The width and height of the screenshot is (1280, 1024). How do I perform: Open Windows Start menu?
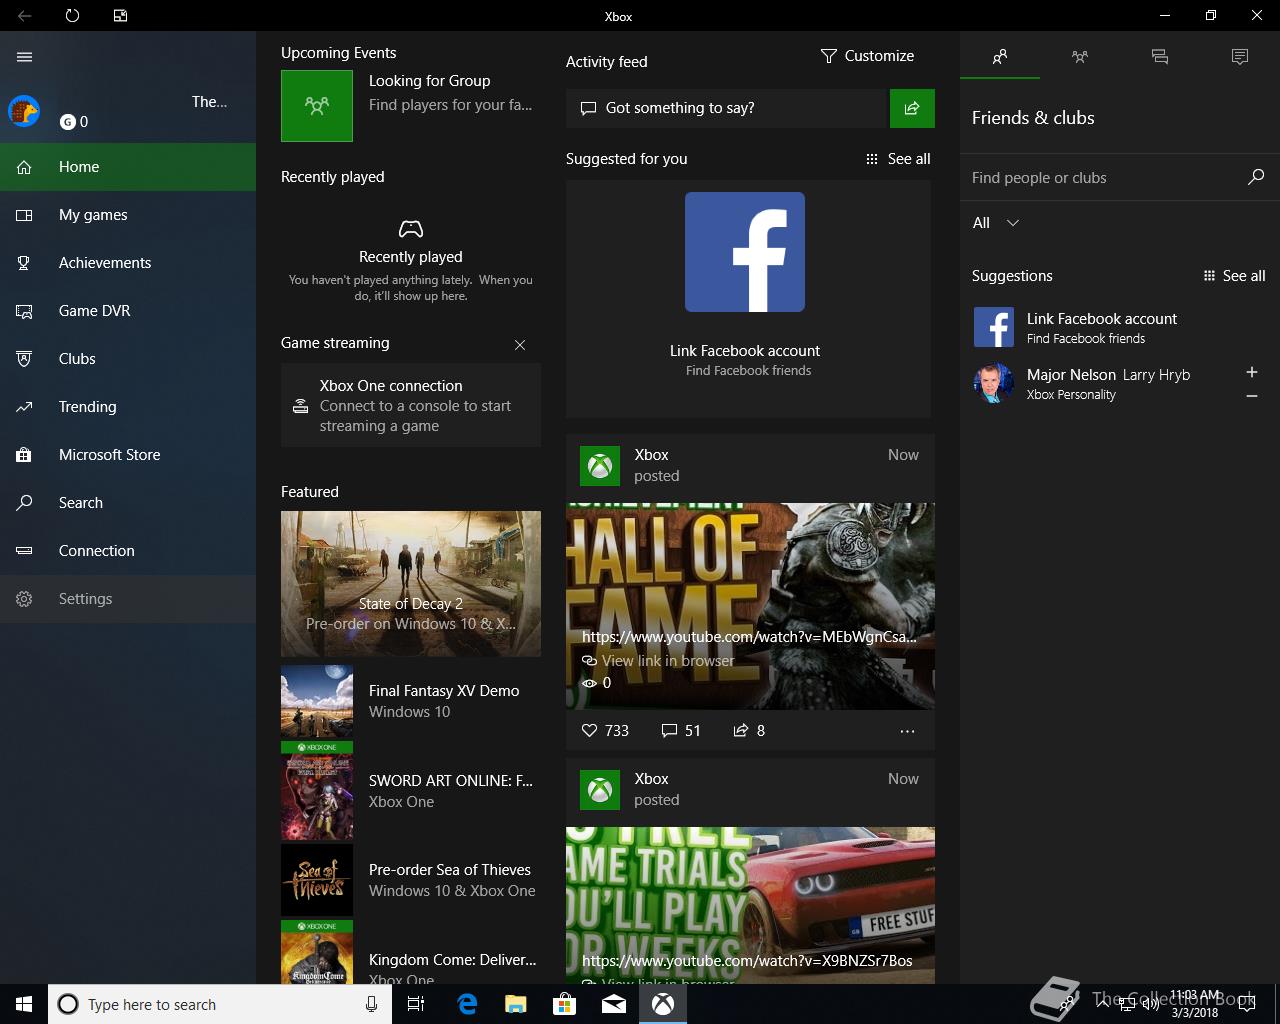[x=24, y=1004]
